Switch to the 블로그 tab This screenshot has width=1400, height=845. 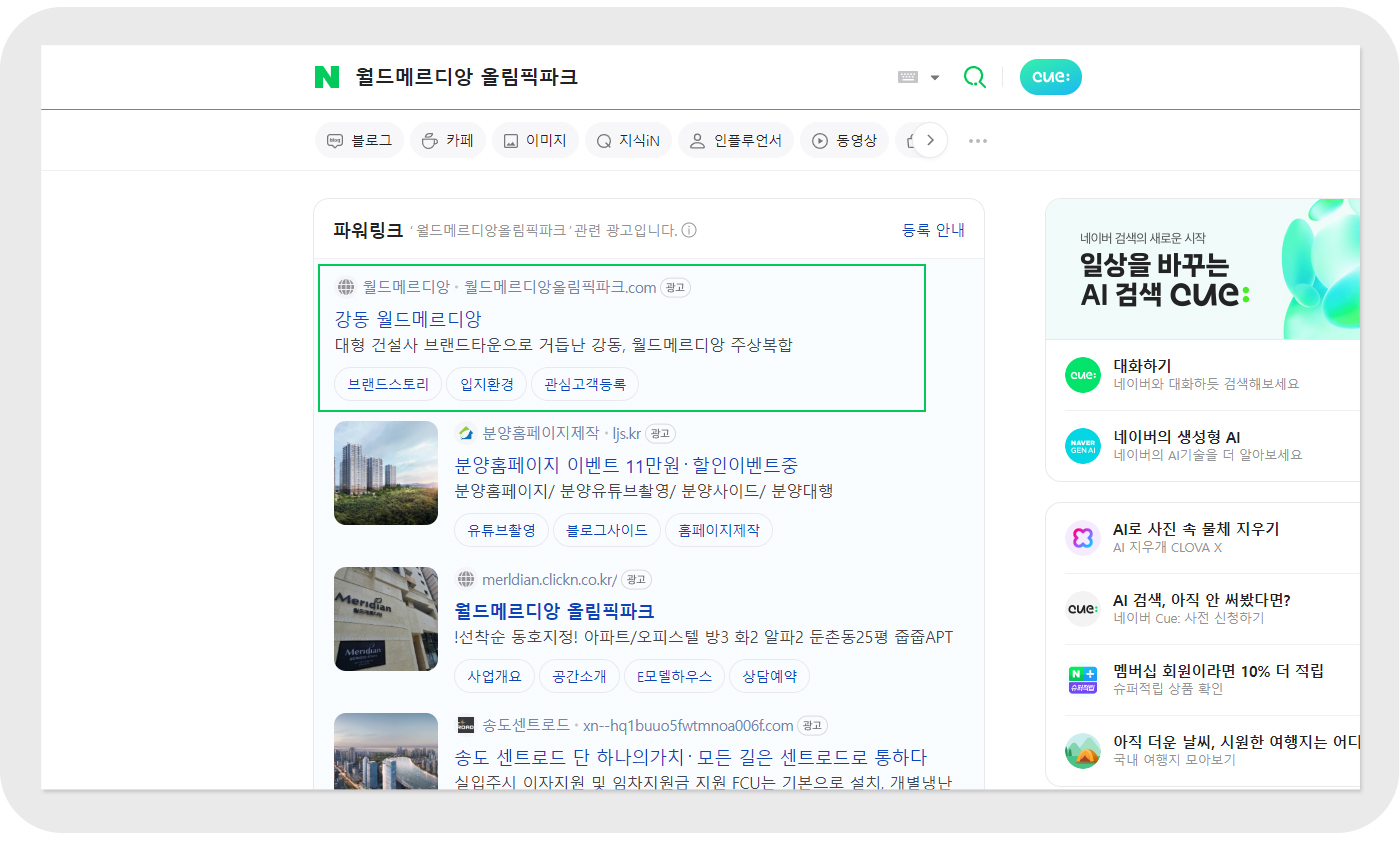(359, 141)
